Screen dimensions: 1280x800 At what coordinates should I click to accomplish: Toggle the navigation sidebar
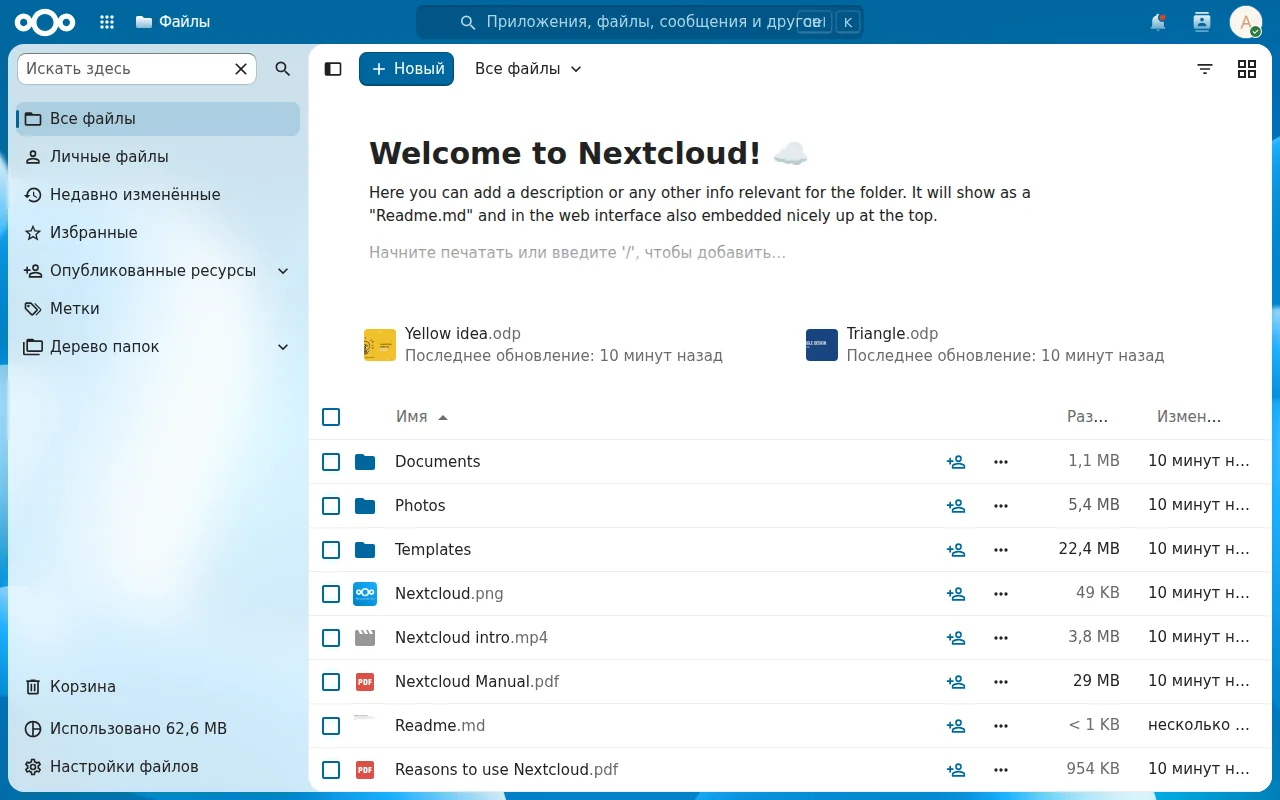tap(333, 69)
